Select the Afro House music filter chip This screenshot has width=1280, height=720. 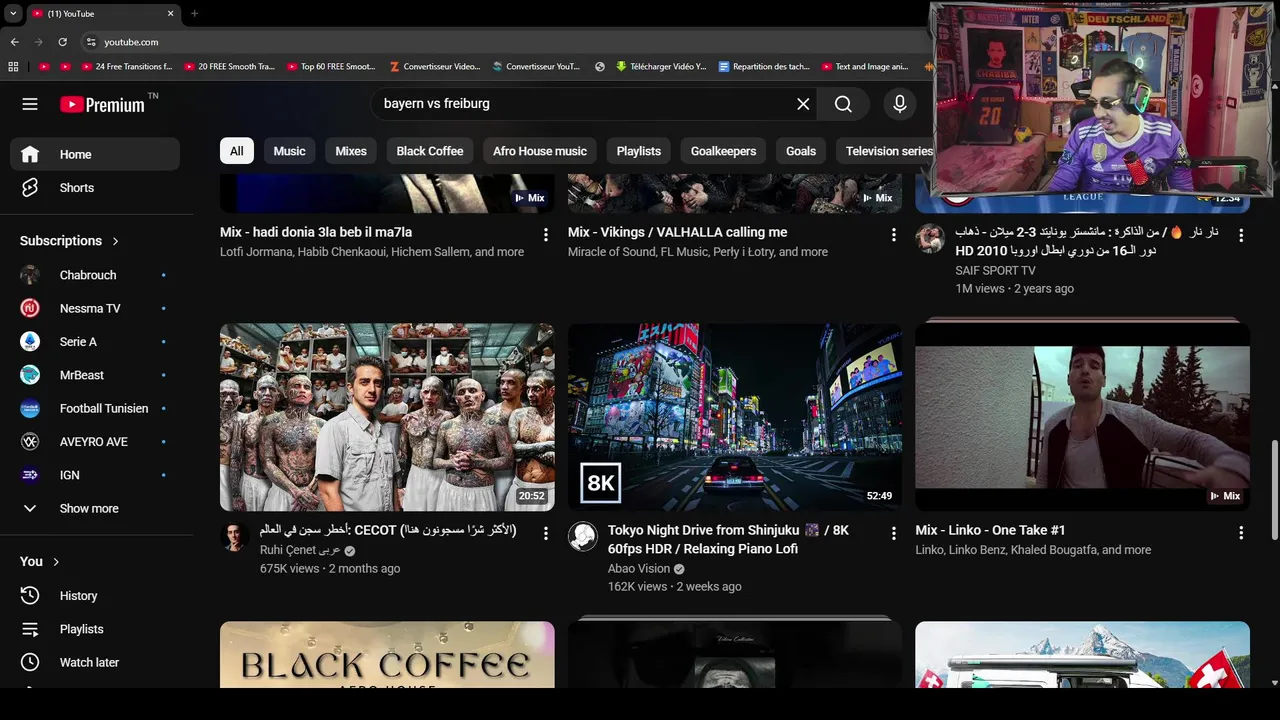(540, 151)
